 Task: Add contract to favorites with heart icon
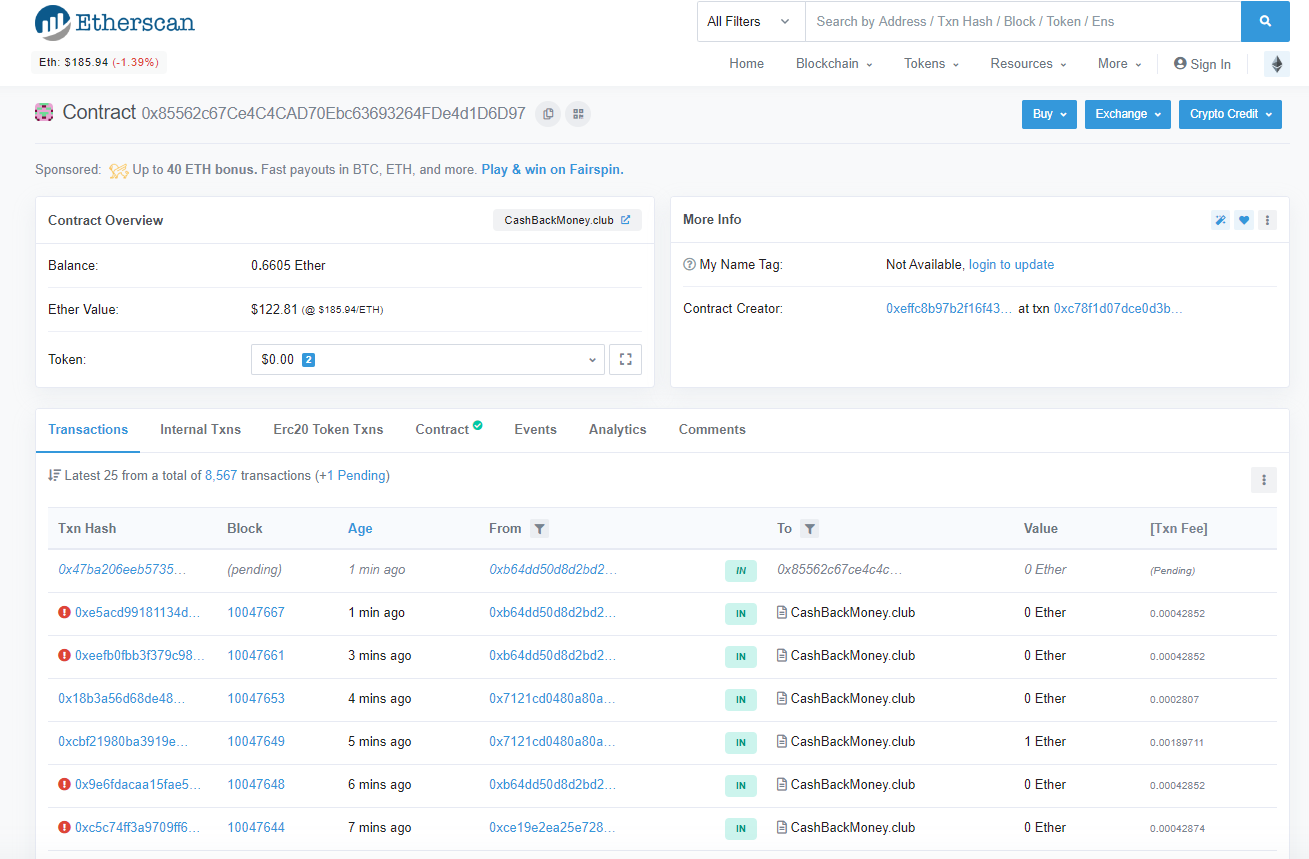[1244, 220]
